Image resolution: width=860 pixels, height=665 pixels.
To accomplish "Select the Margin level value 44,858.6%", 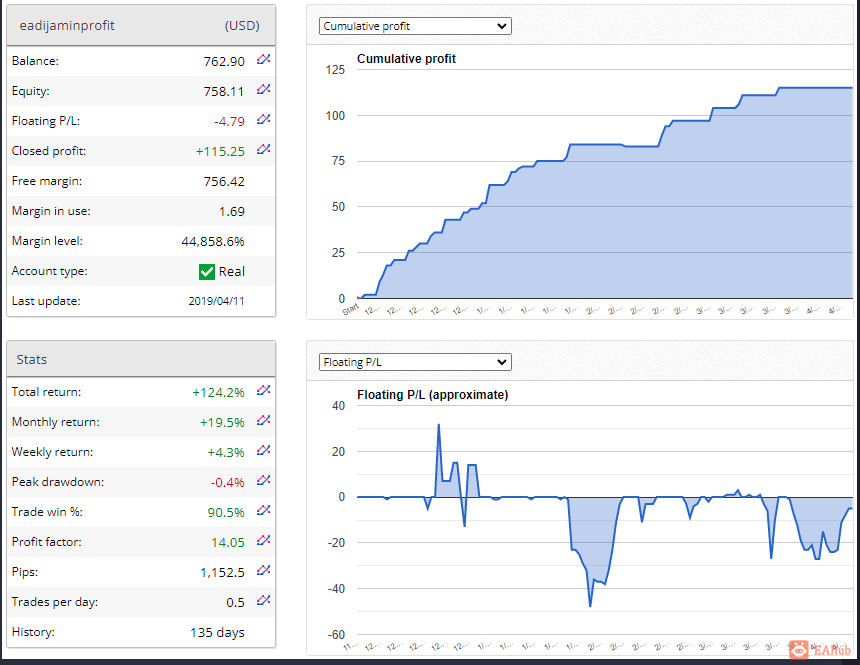I will 213,241.
